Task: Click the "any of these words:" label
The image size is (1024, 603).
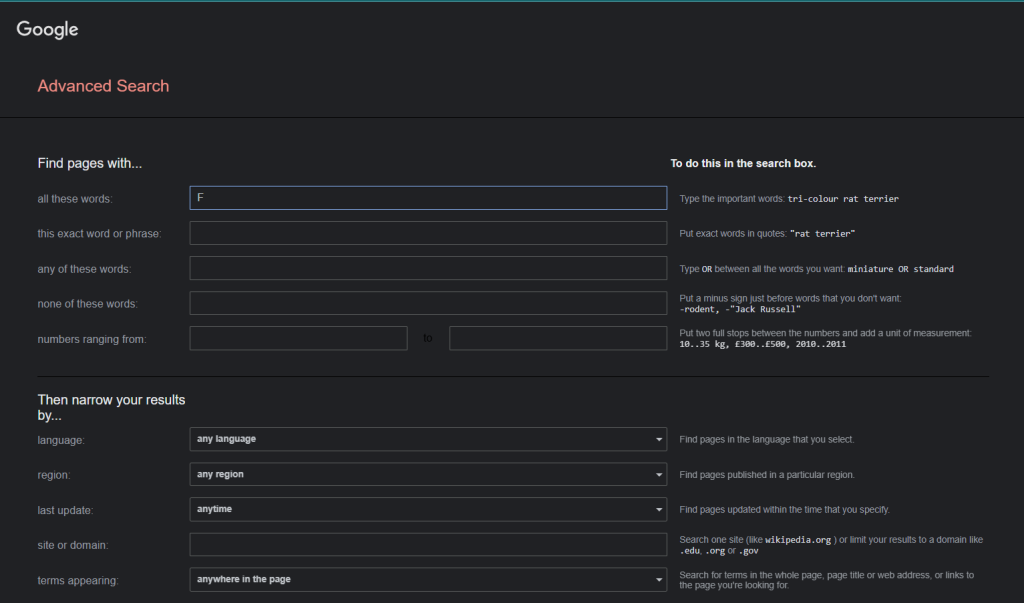Action: (84, 269)
